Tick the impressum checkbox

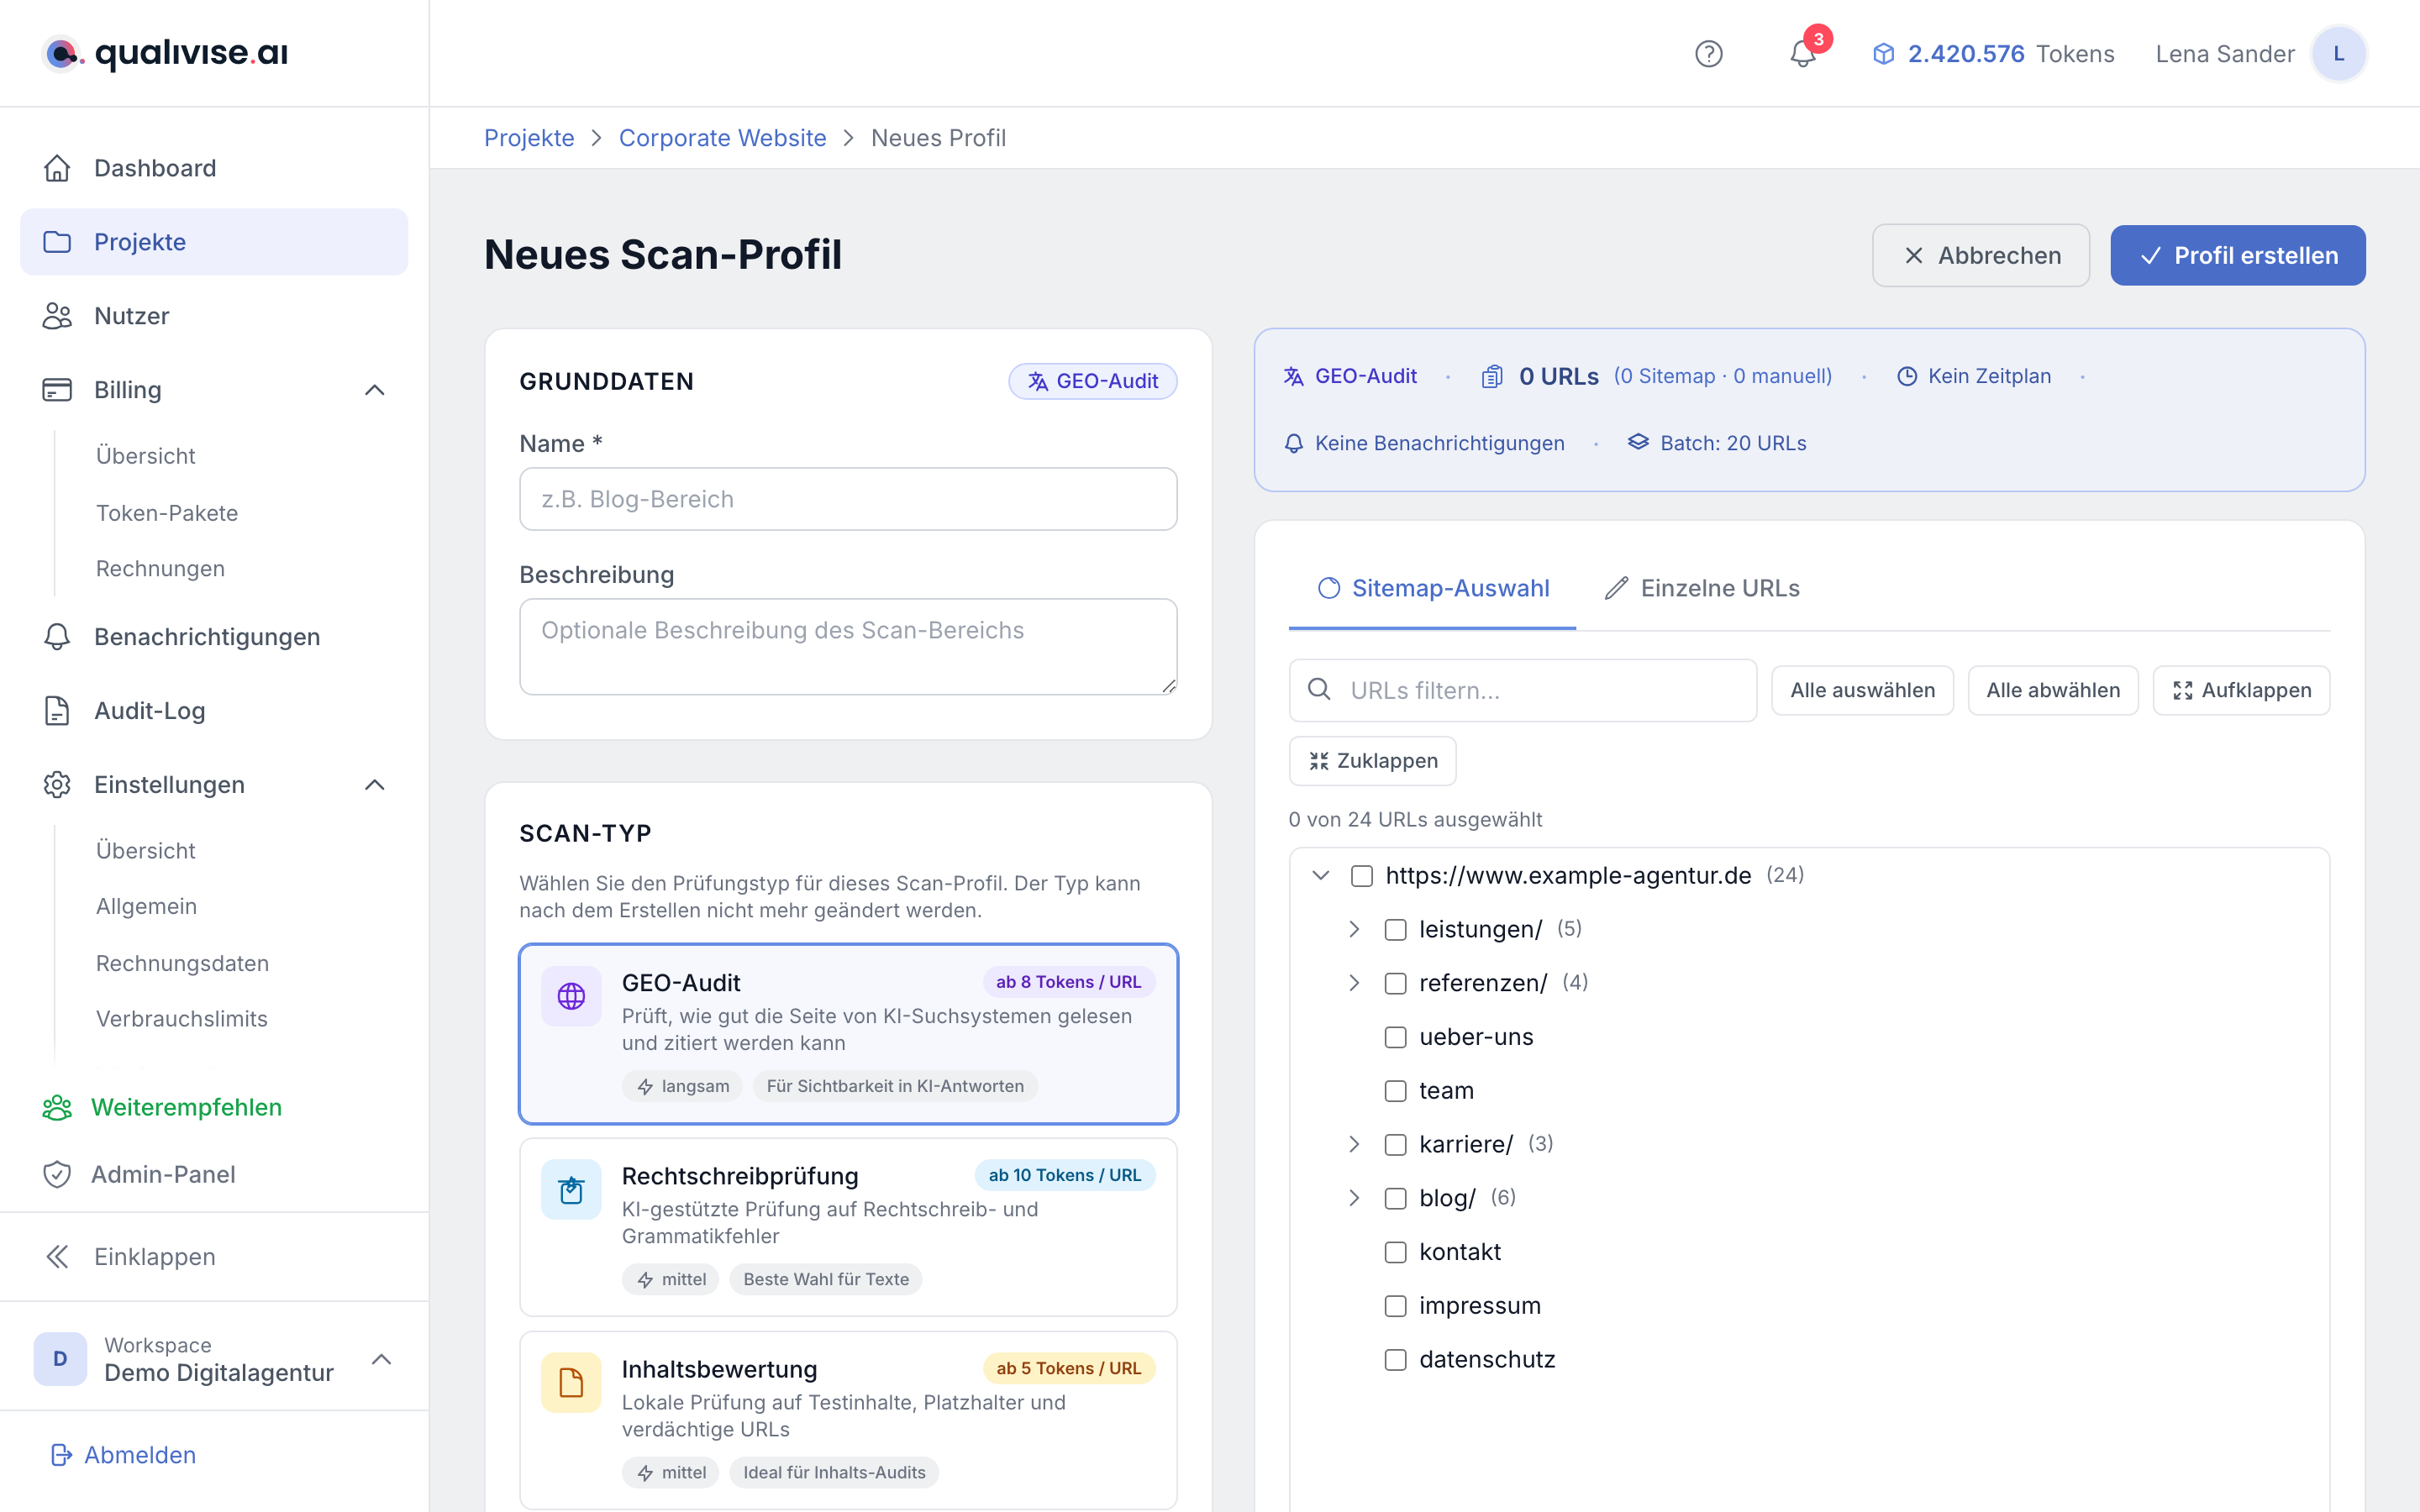(1396, 1306)
